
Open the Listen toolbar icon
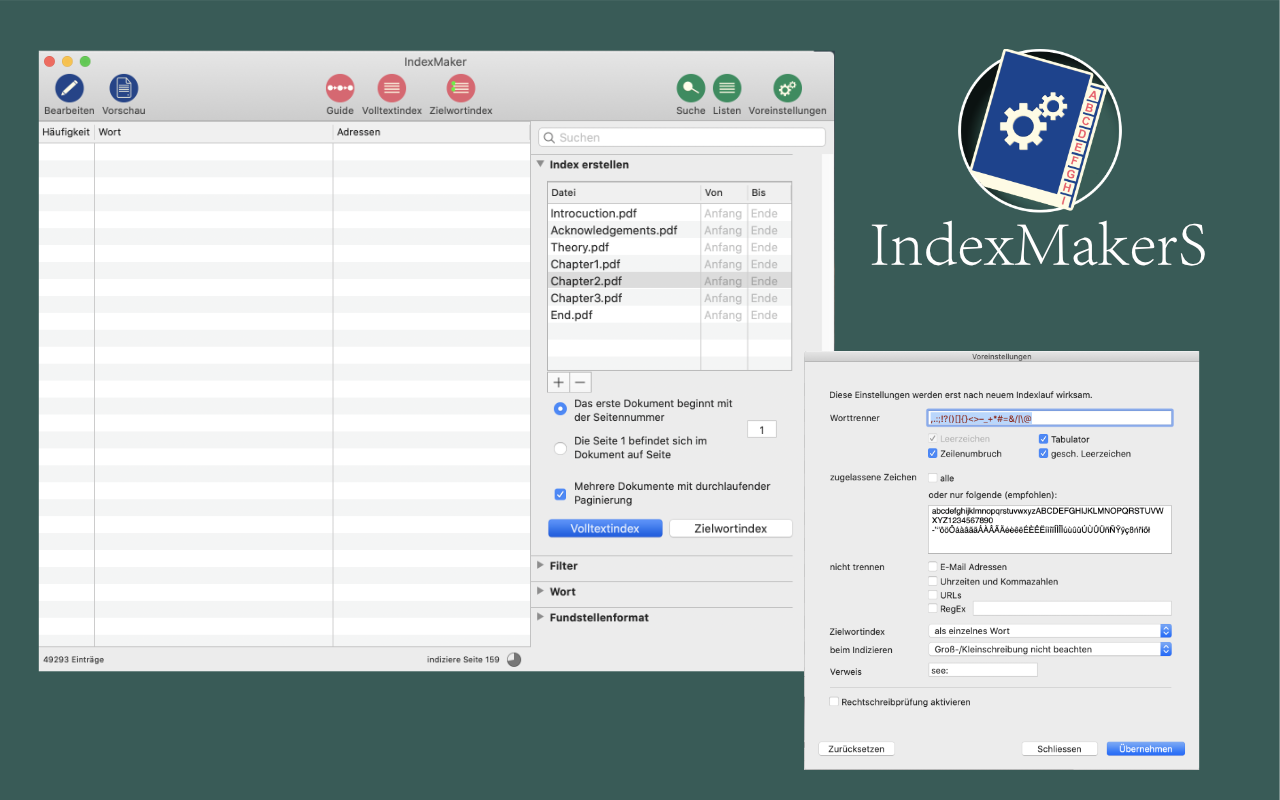(727, 88)
